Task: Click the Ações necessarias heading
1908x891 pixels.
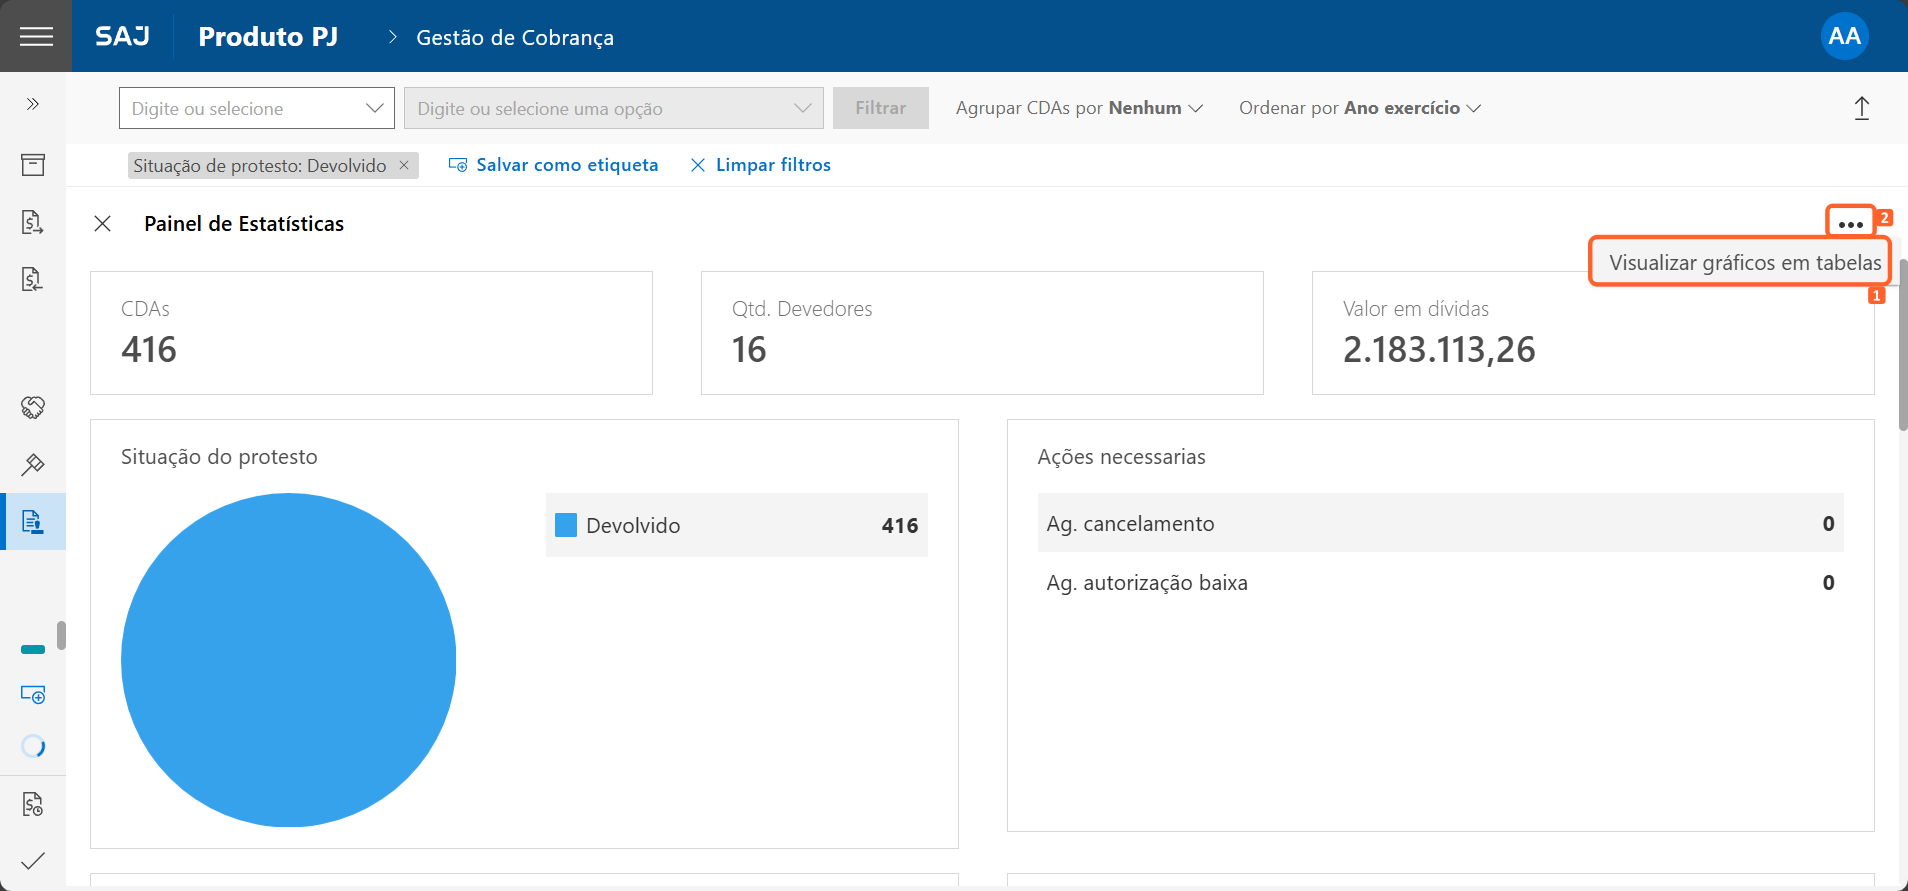Action: pyautogui.click(x=1121, y=457)
